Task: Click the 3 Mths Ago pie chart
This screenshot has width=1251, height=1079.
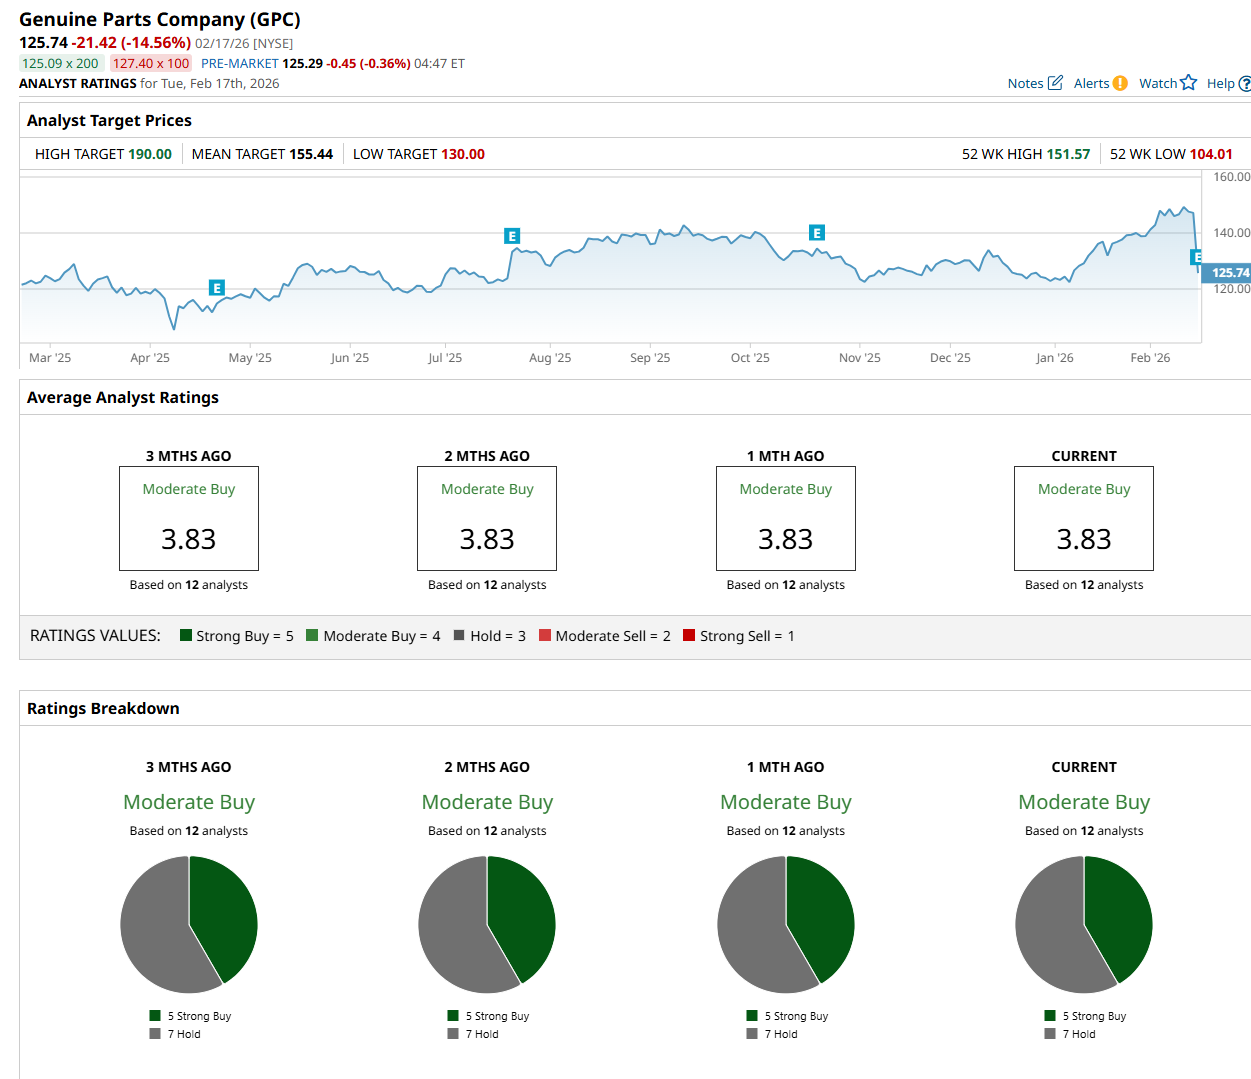Action: (189, 925)
